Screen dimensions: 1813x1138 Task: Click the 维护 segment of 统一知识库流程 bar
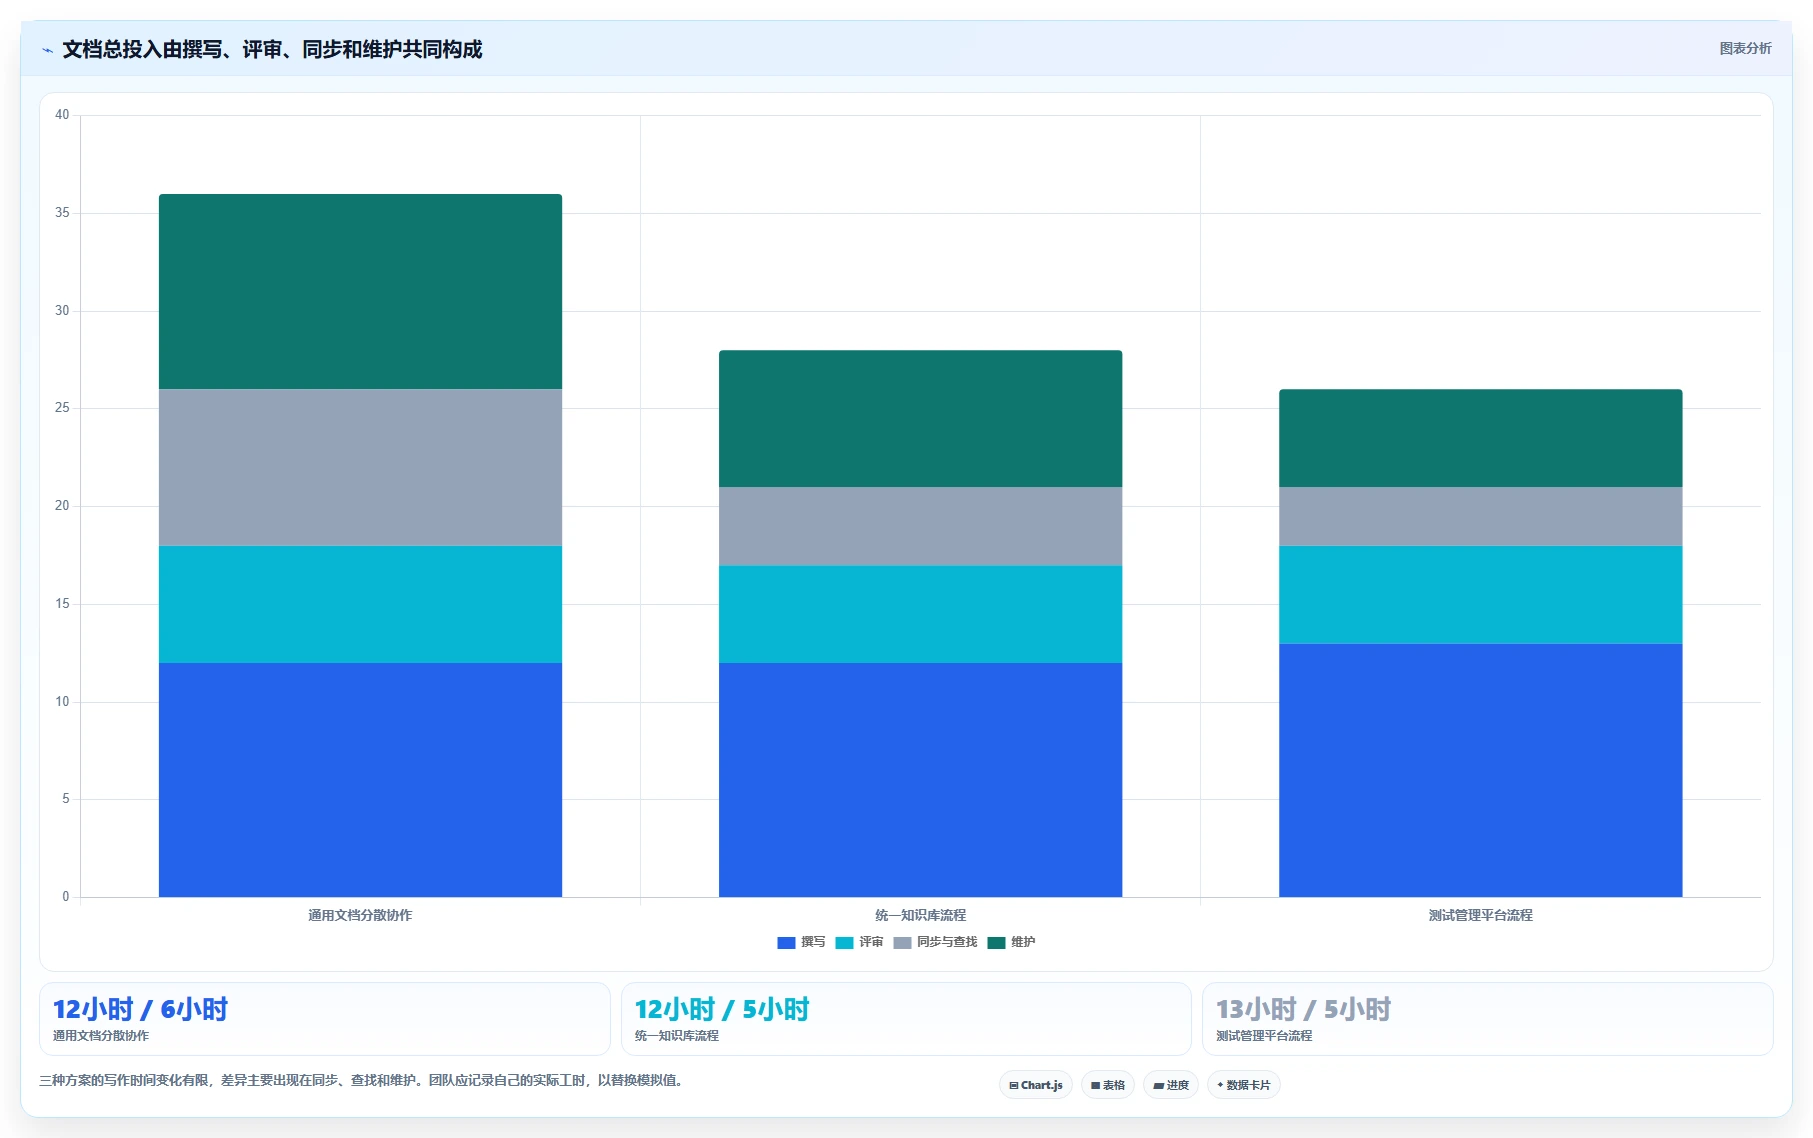tap(920, 419)
